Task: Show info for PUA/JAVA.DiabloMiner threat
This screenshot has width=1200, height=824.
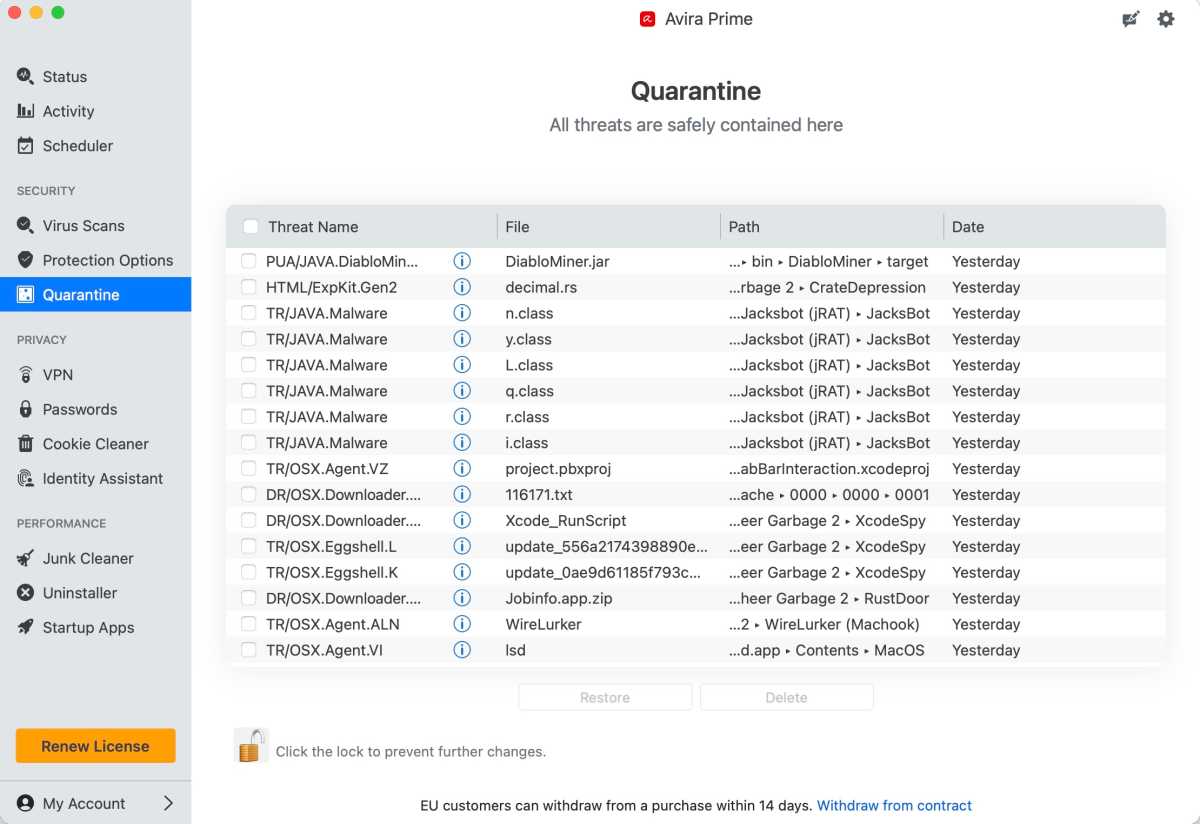Action: (462, 261)
